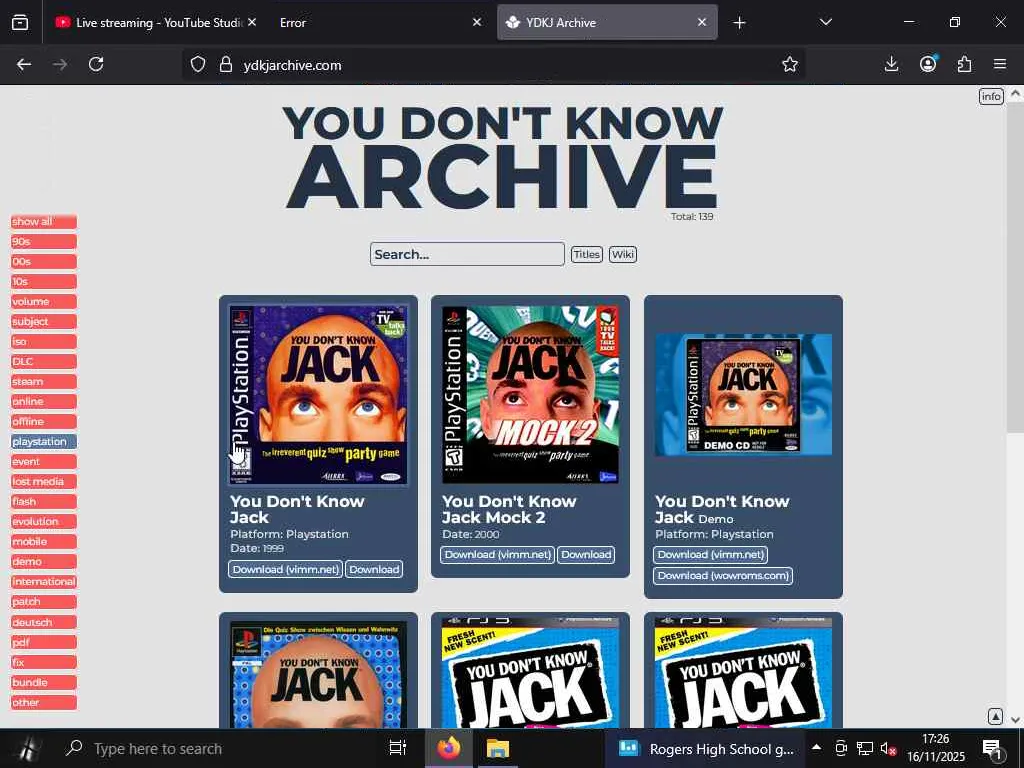The height and width of the screenshot is (768, 1024).
Task: Deselect the active playstation filter
Action: 44,441
